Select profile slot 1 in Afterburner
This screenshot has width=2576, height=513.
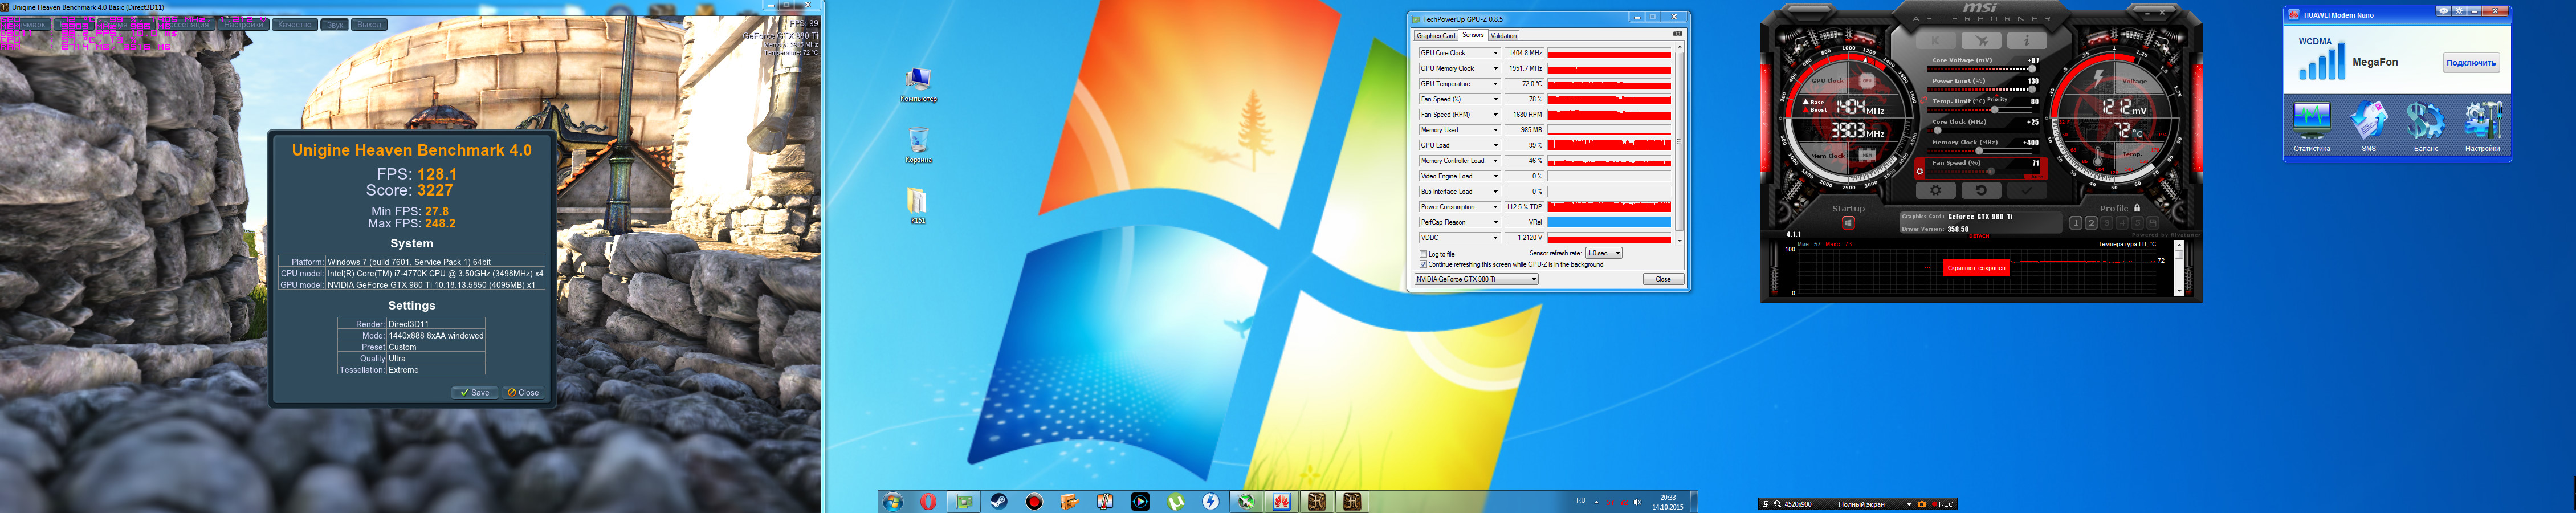click(2076, 223)
